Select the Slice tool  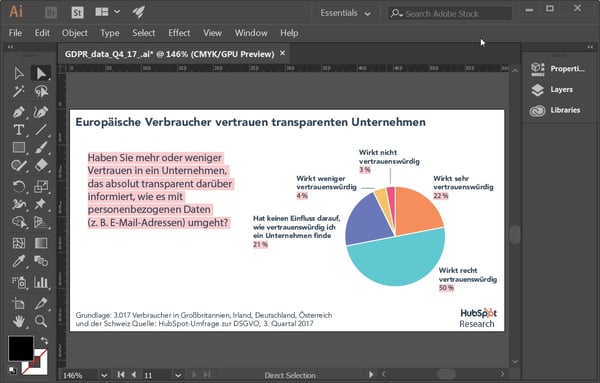tap(41, 303)
